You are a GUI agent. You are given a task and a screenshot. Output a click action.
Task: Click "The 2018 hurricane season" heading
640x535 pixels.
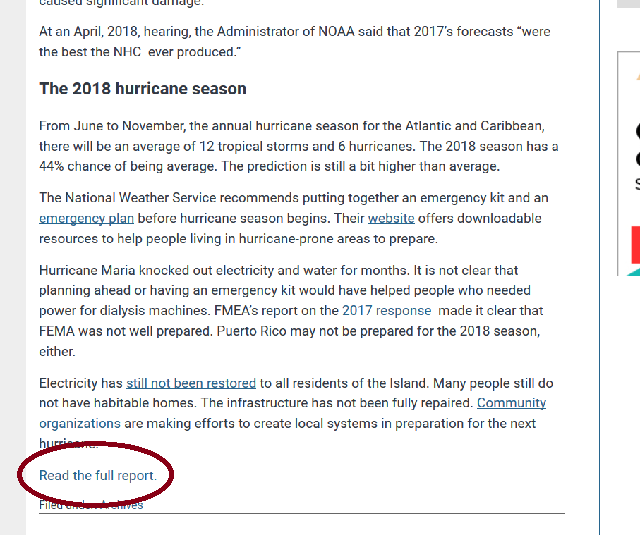click(x=143, y=89)
